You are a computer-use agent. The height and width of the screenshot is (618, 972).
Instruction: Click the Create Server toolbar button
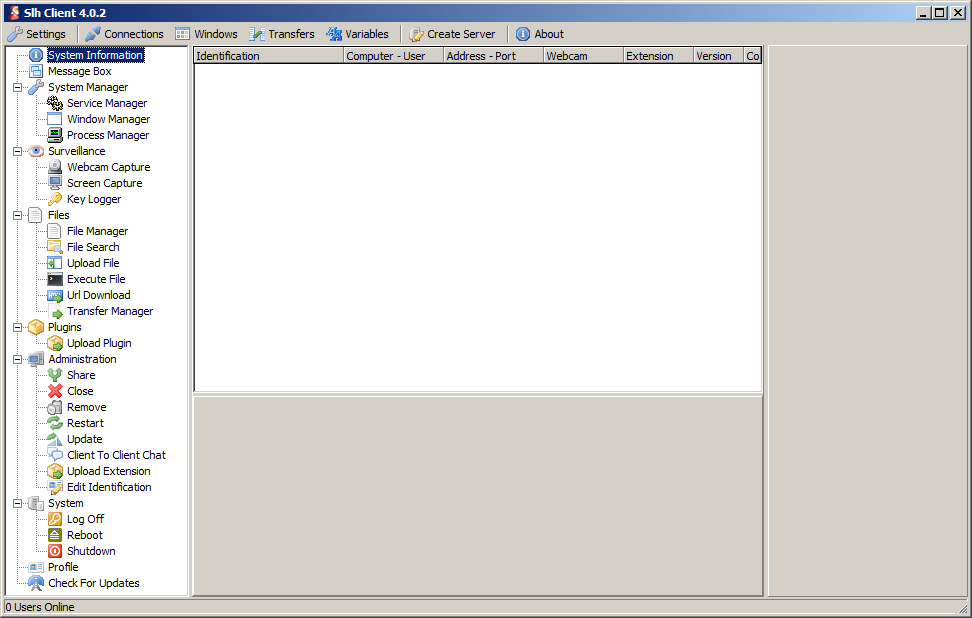tap(452, 34)
